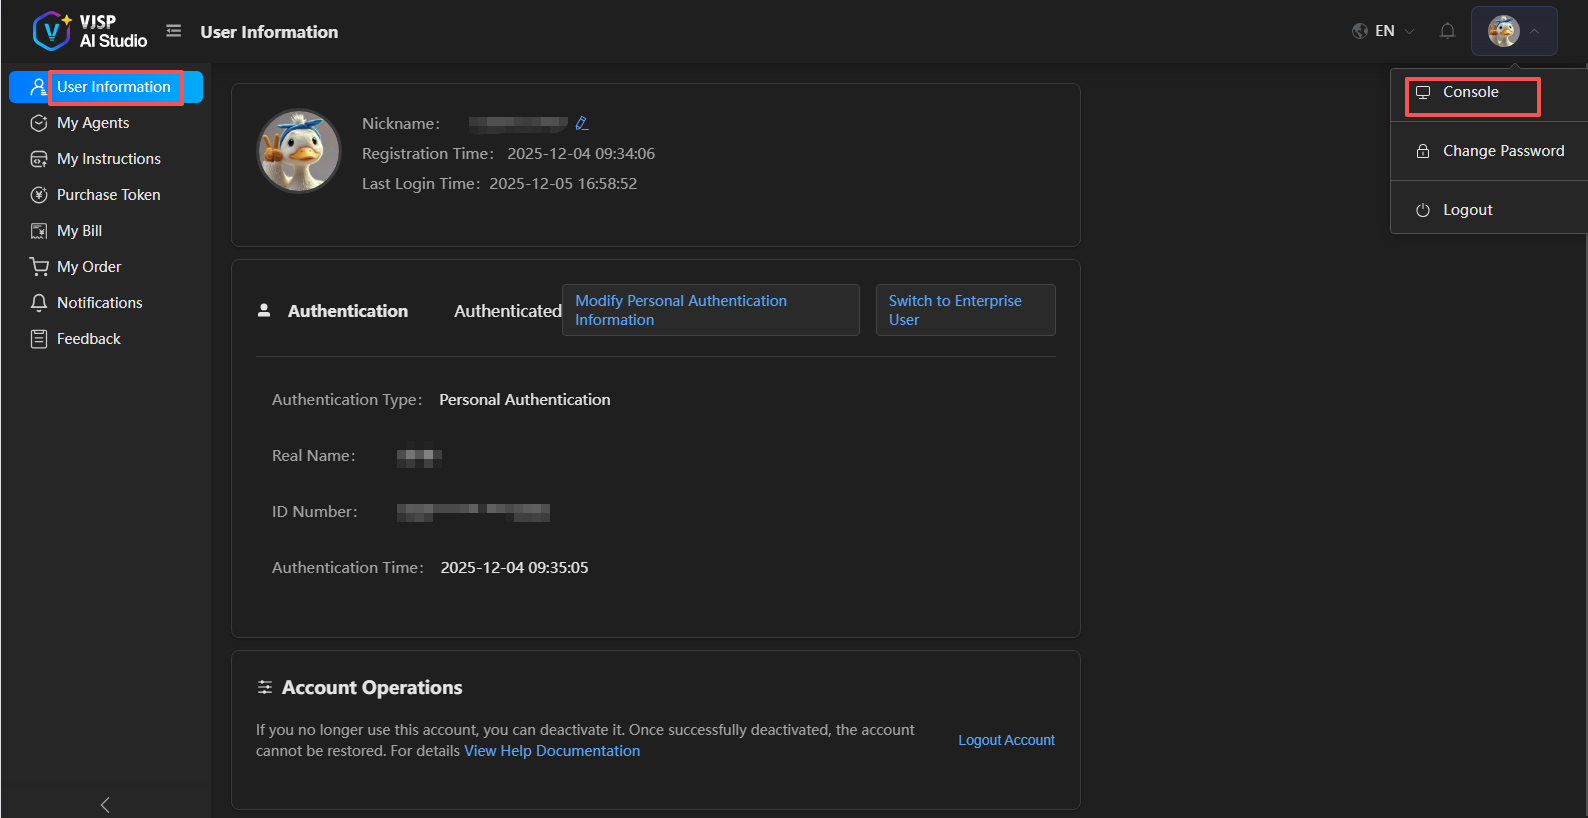The width and height of the screenshot is (1588, 818).
Task: Click the Feedback document icon
Action: (39, 339)
